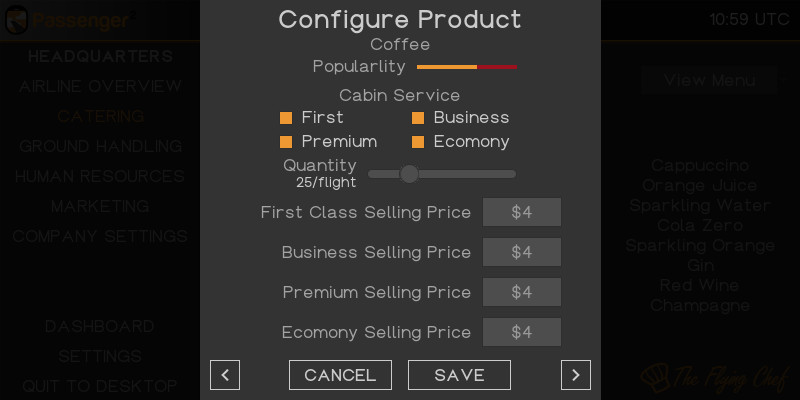800x400 pixels.
Task: Edit the Business Selling Price field
Action: point(522,252)
